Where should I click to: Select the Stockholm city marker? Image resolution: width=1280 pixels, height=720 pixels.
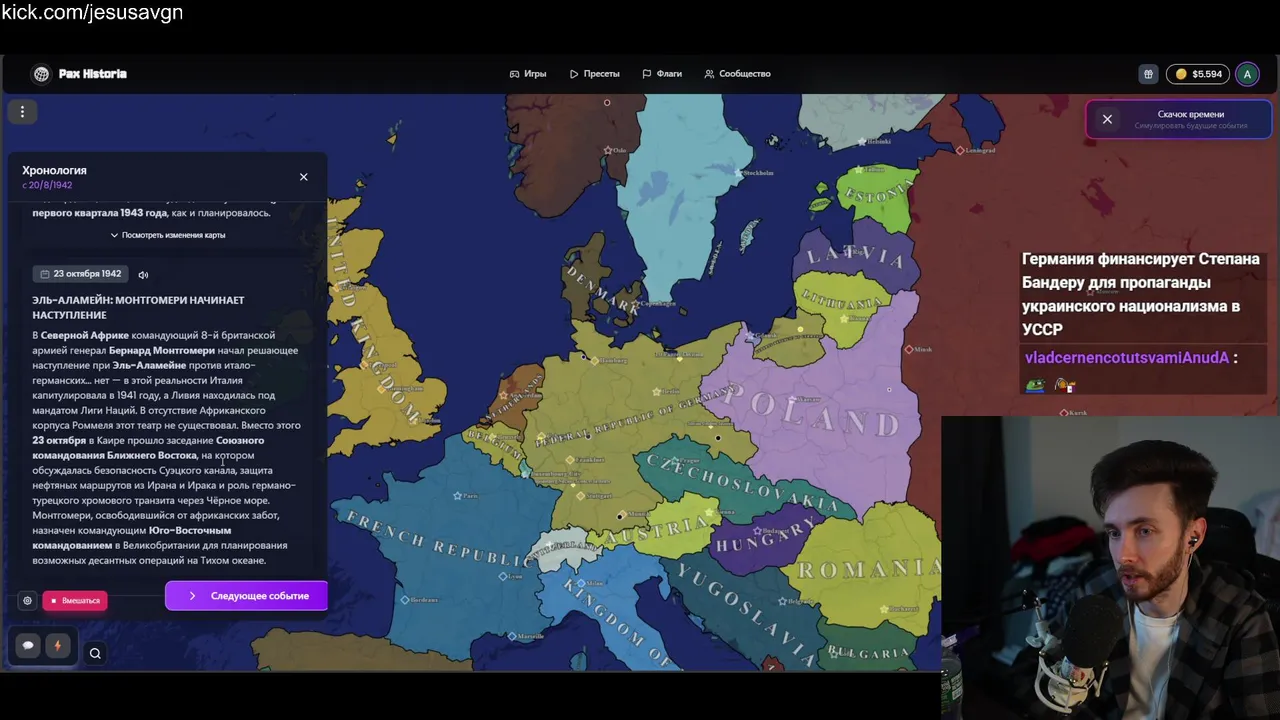tap(740, 172)
